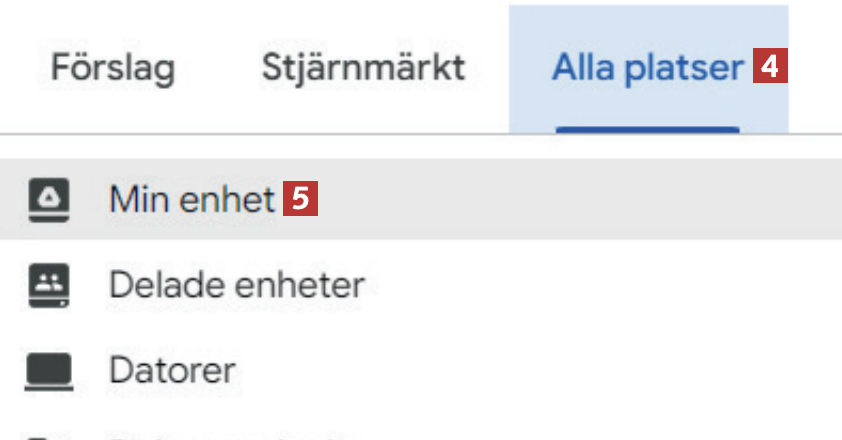Screen dimensions: 842x440
Task: Click the blue underline beneath Alla platser
Action: (647, 129)
